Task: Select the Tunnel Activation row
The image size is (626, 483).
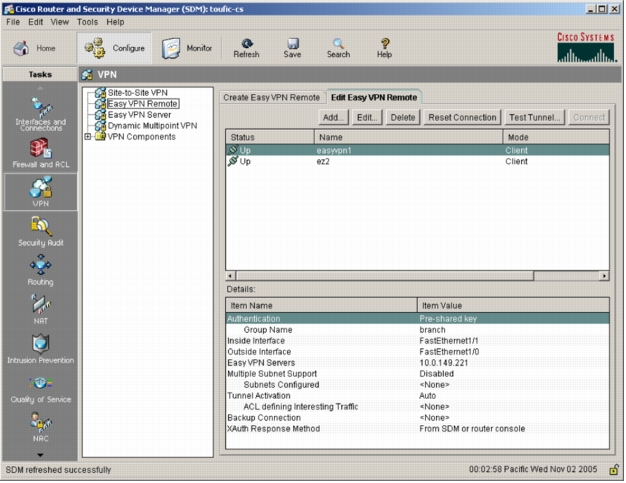Action: coord(417,396)
